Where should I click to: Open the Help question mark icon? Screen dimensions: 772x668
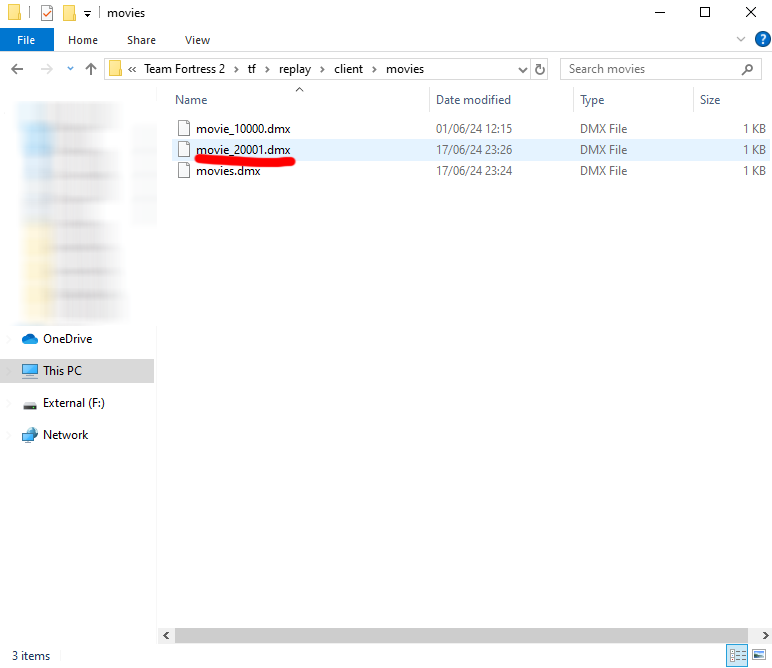pyautogui.click(x=762, y=39)
